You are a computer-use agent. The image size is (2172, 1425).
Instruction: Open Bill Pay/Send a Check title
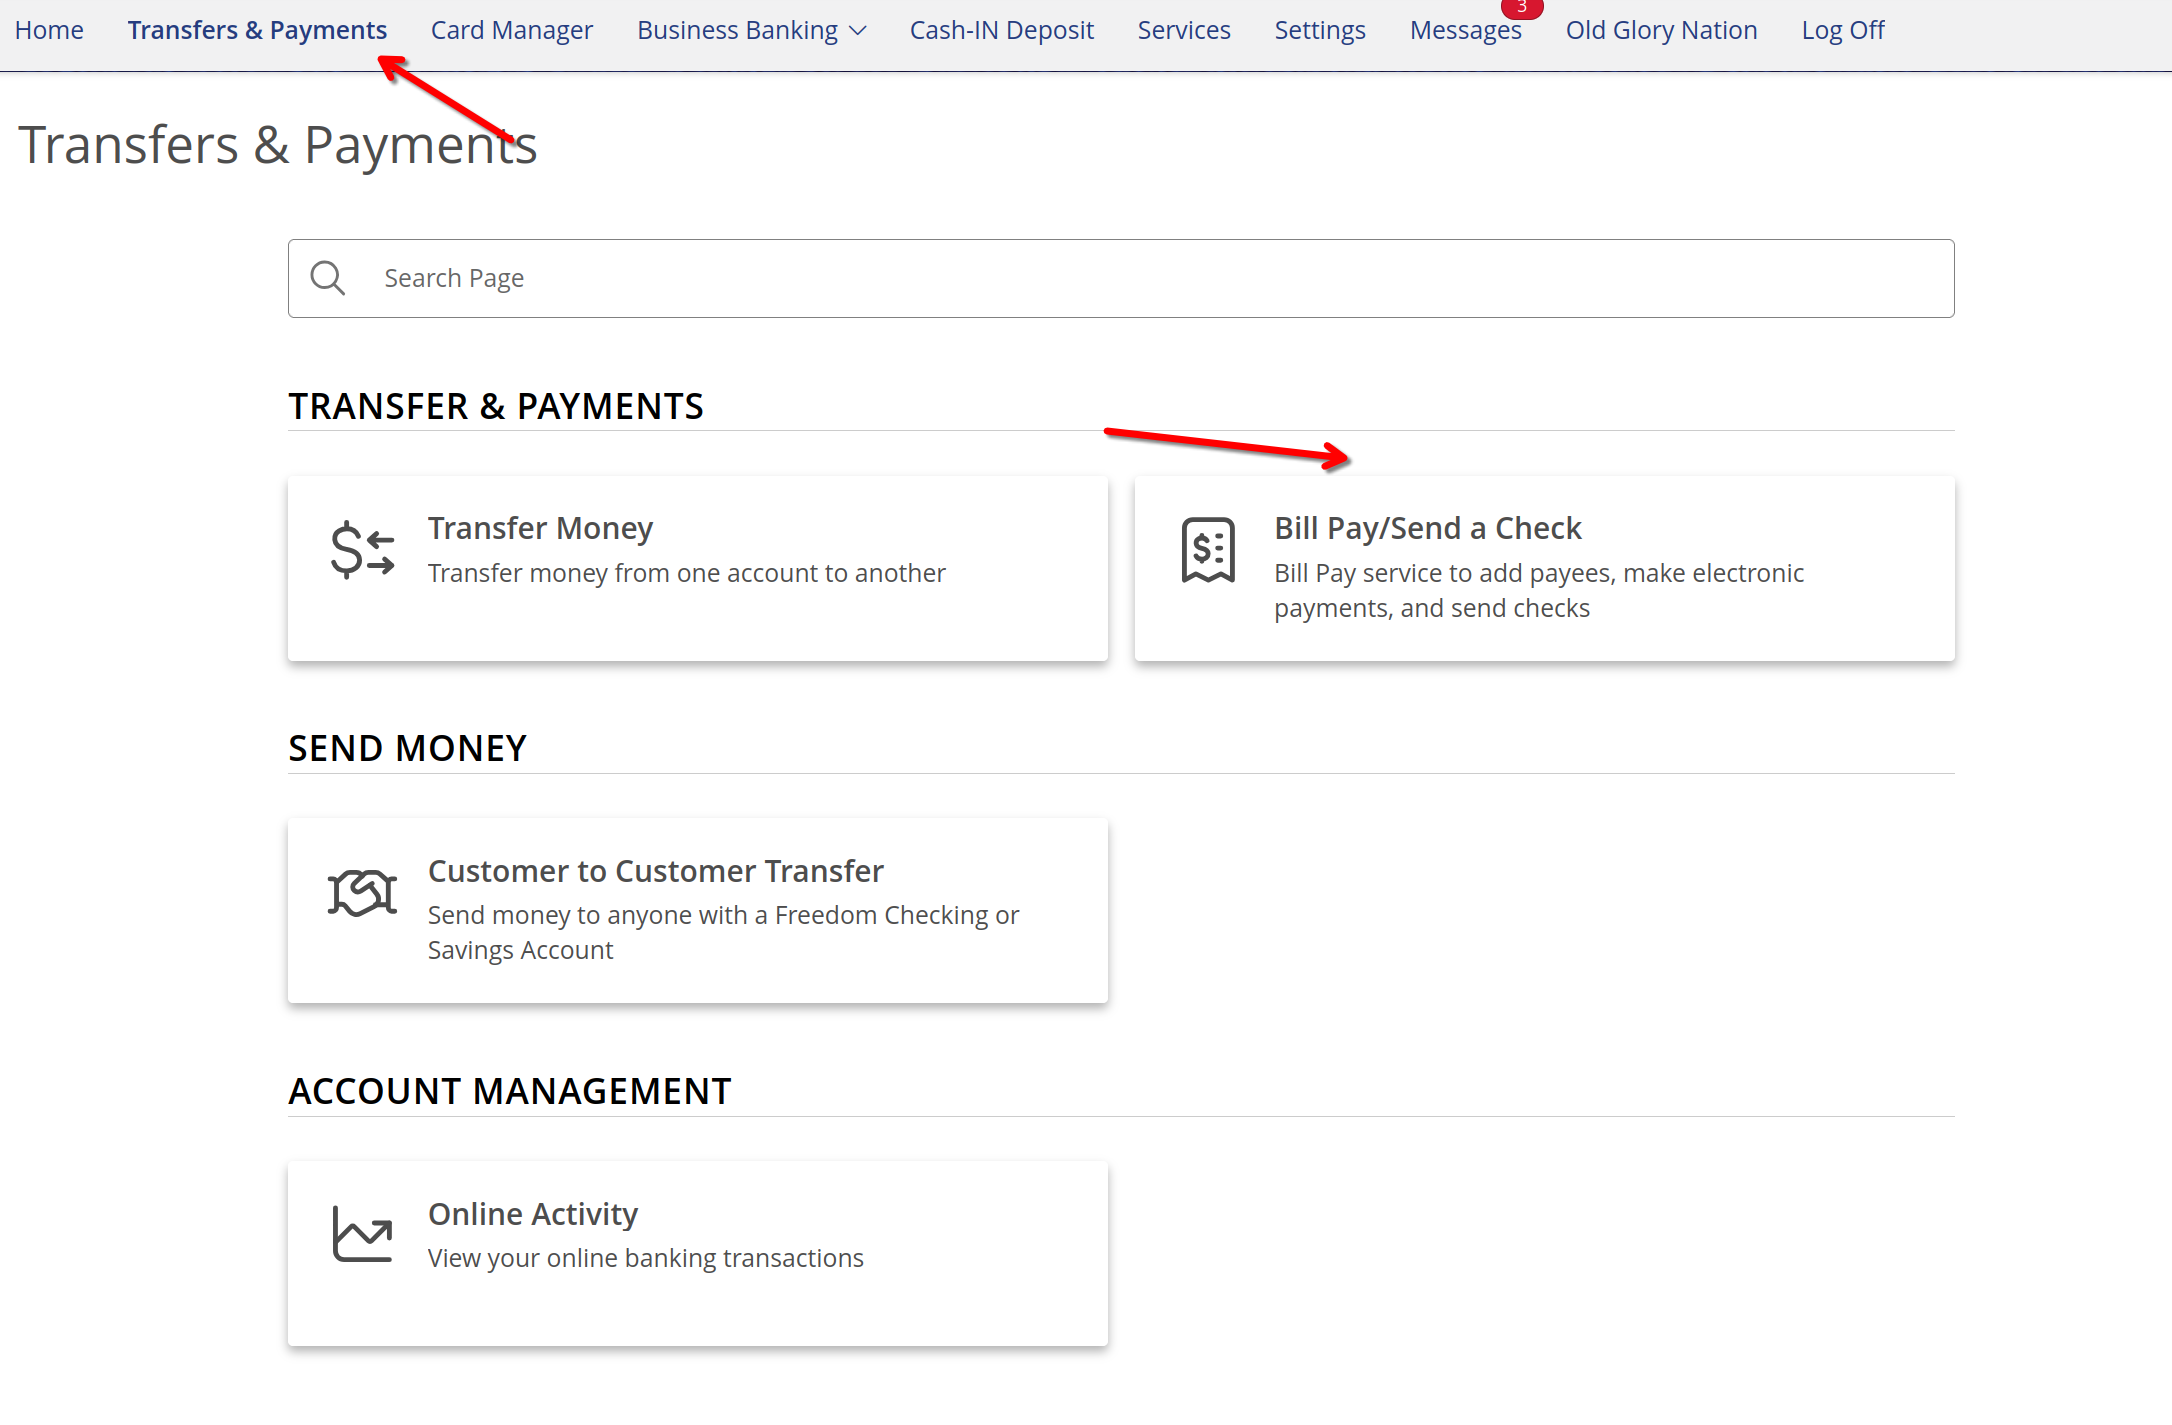coord(1427,528)
